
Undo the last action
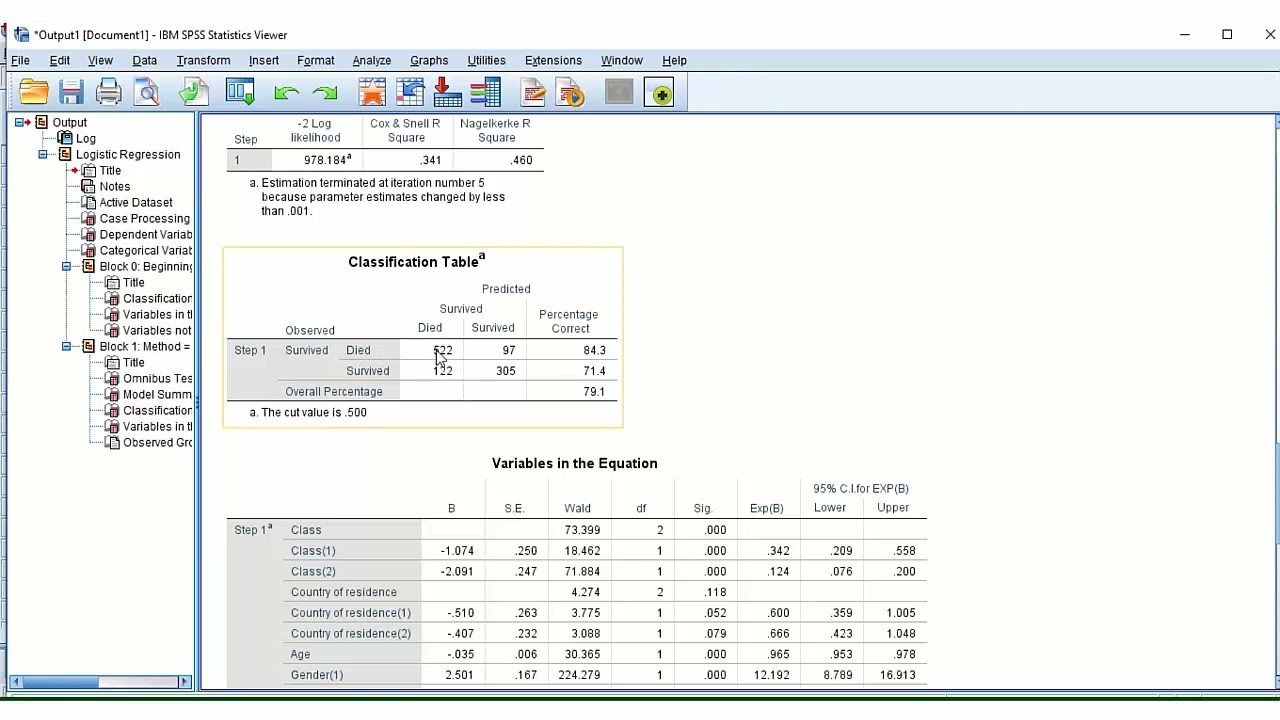tap(286, 93)
